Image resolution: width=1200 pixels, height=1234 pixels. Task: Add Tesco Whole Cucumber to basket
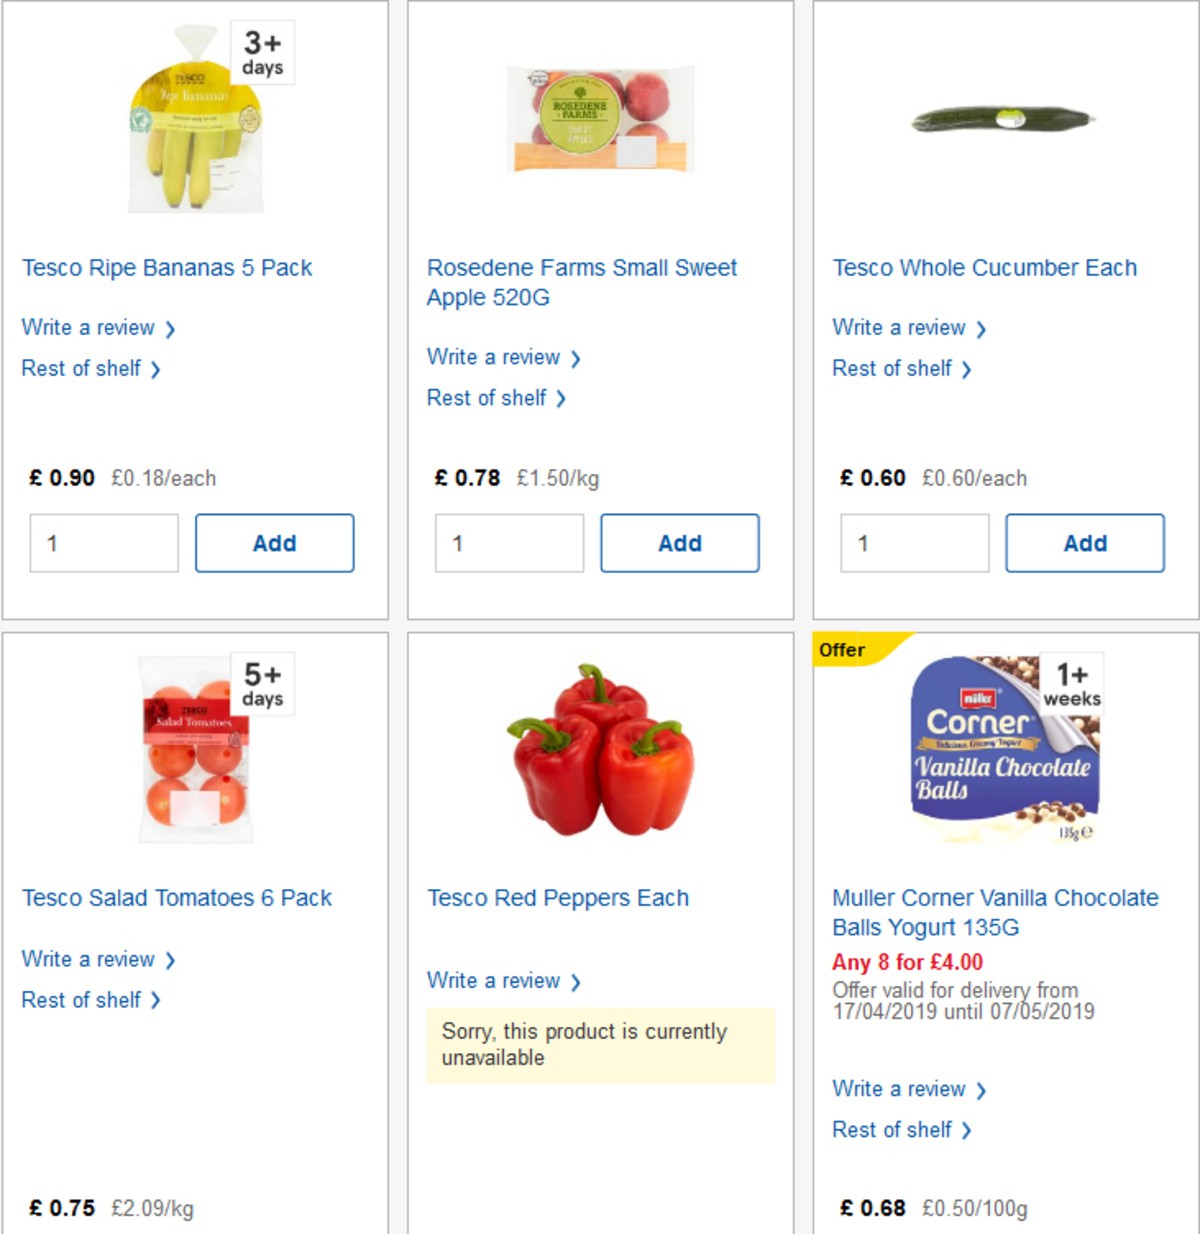[x=1084, y=543]
